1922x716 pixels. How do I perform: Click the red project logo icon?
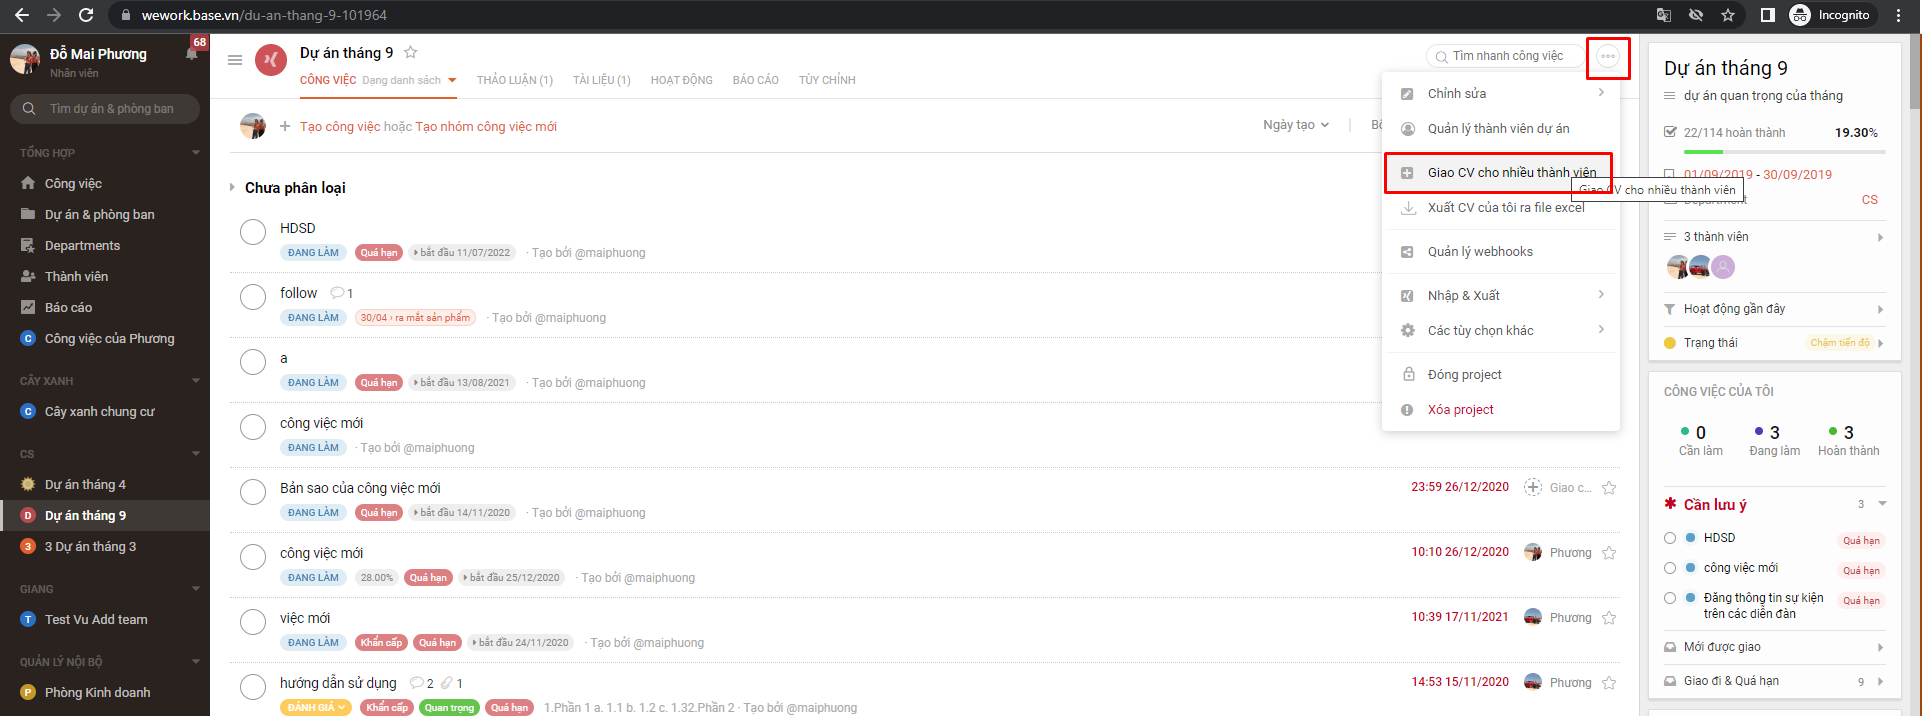(x=271, y=60)
